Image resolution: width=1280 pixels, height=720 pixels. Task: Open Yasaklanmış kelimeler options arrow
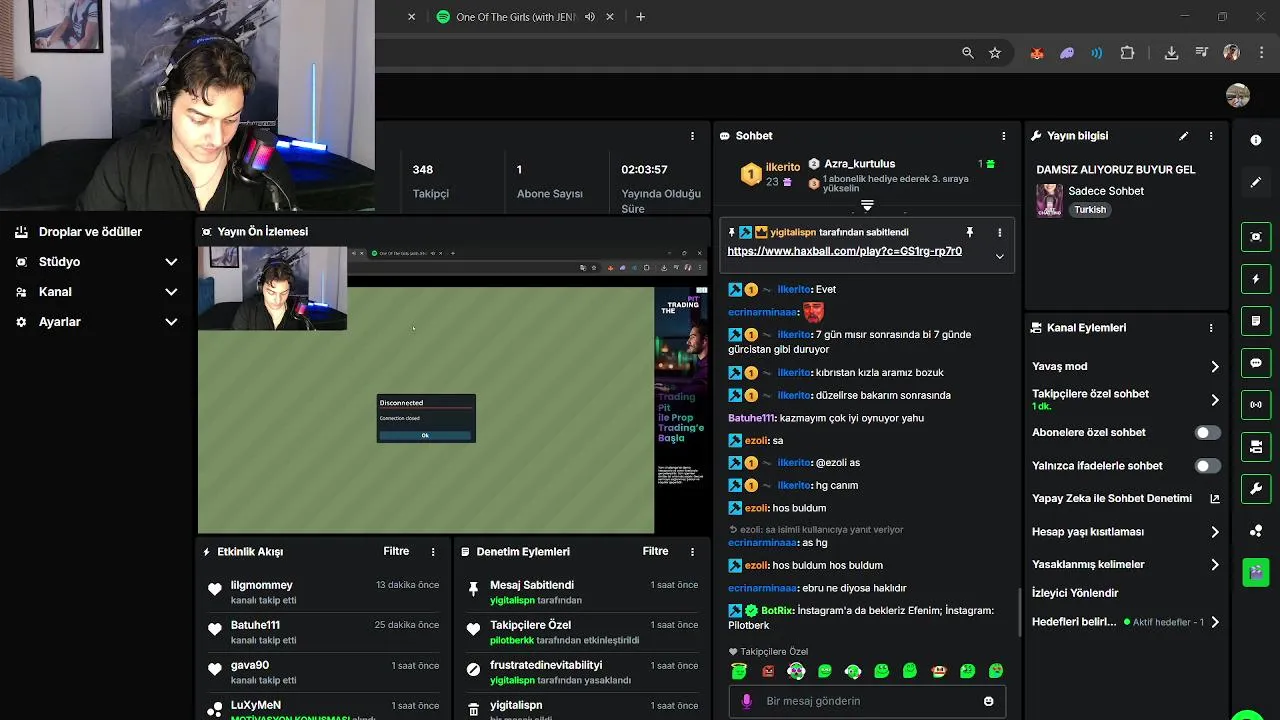(1215, 565)
